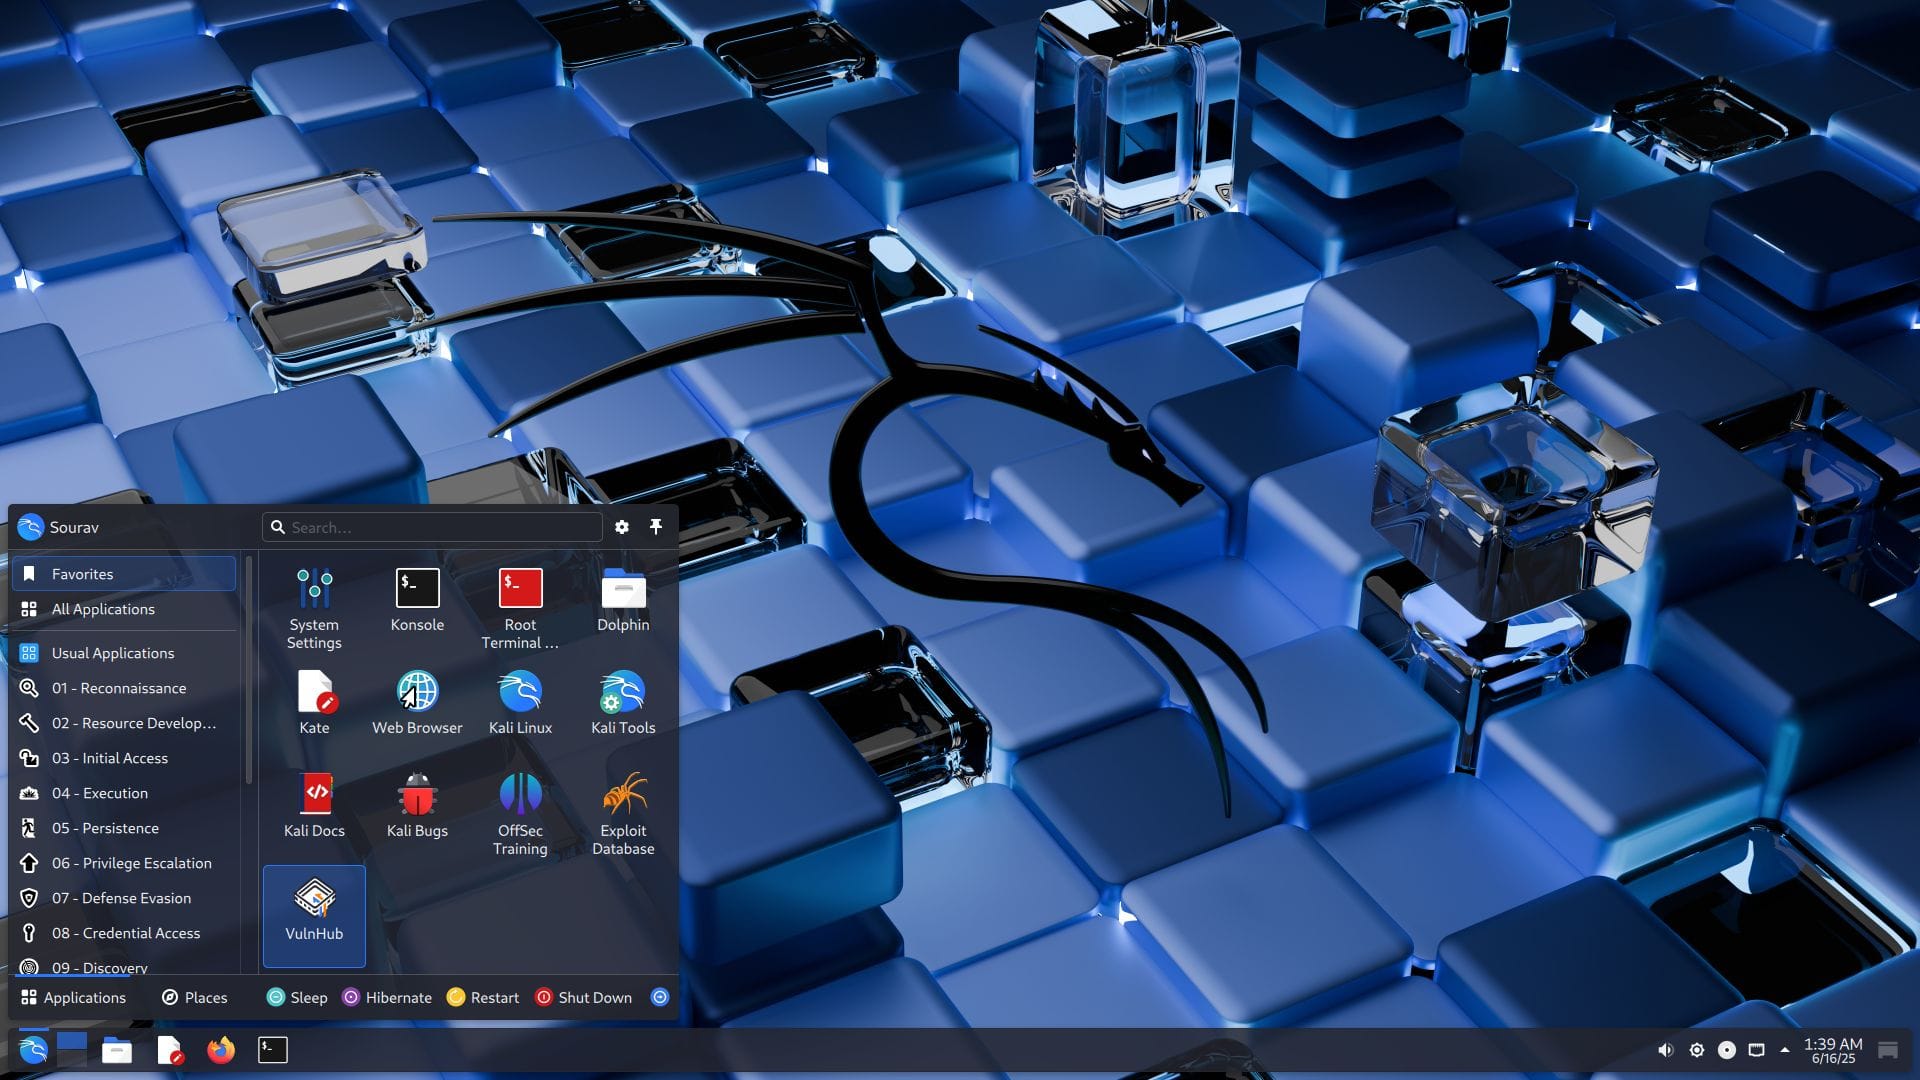Image resolution: width=1920 pixels, height=1080 pixels.
Task: Open Konsole from the launcher
Action: (x=417, y=598)
